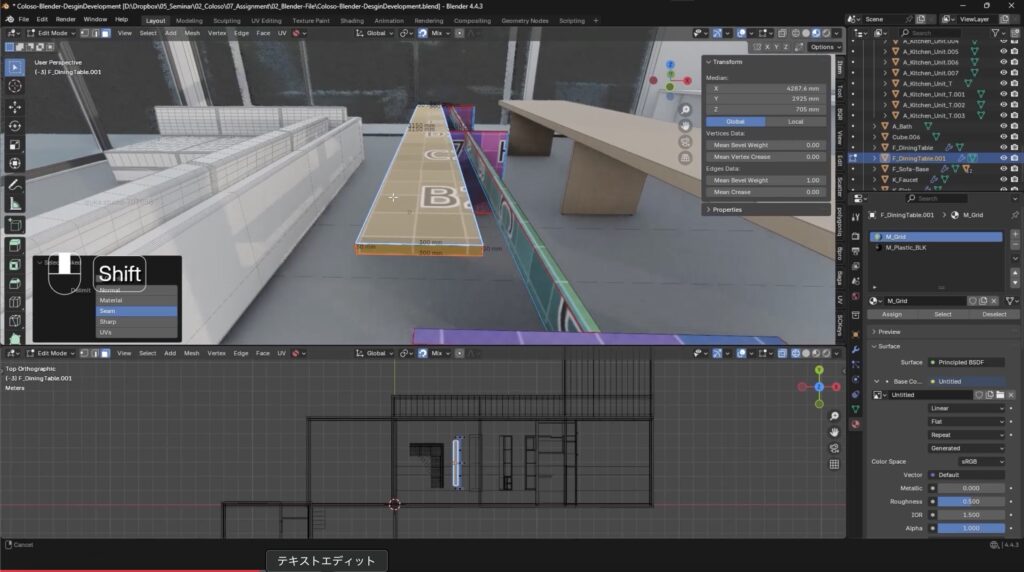
Task: Select the Select Box tool in the toolbar
Action: click(15, 67)
